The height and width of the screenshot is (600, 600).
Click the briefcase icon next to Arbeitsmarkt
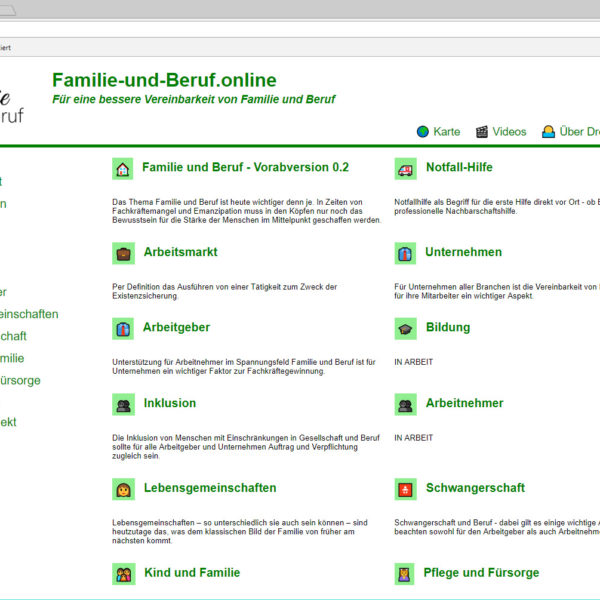pyautogui.click(x=123, y=253)
